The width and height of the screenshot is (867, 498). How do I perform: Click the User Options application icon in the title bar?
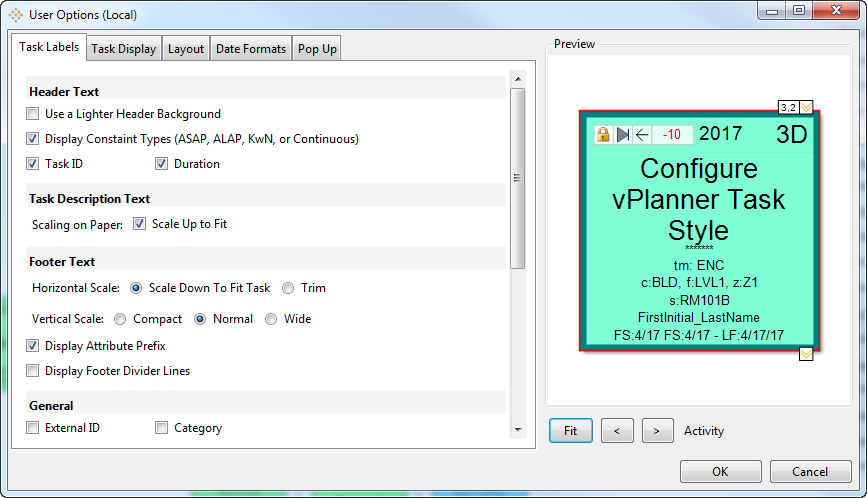tap(16, 15)
